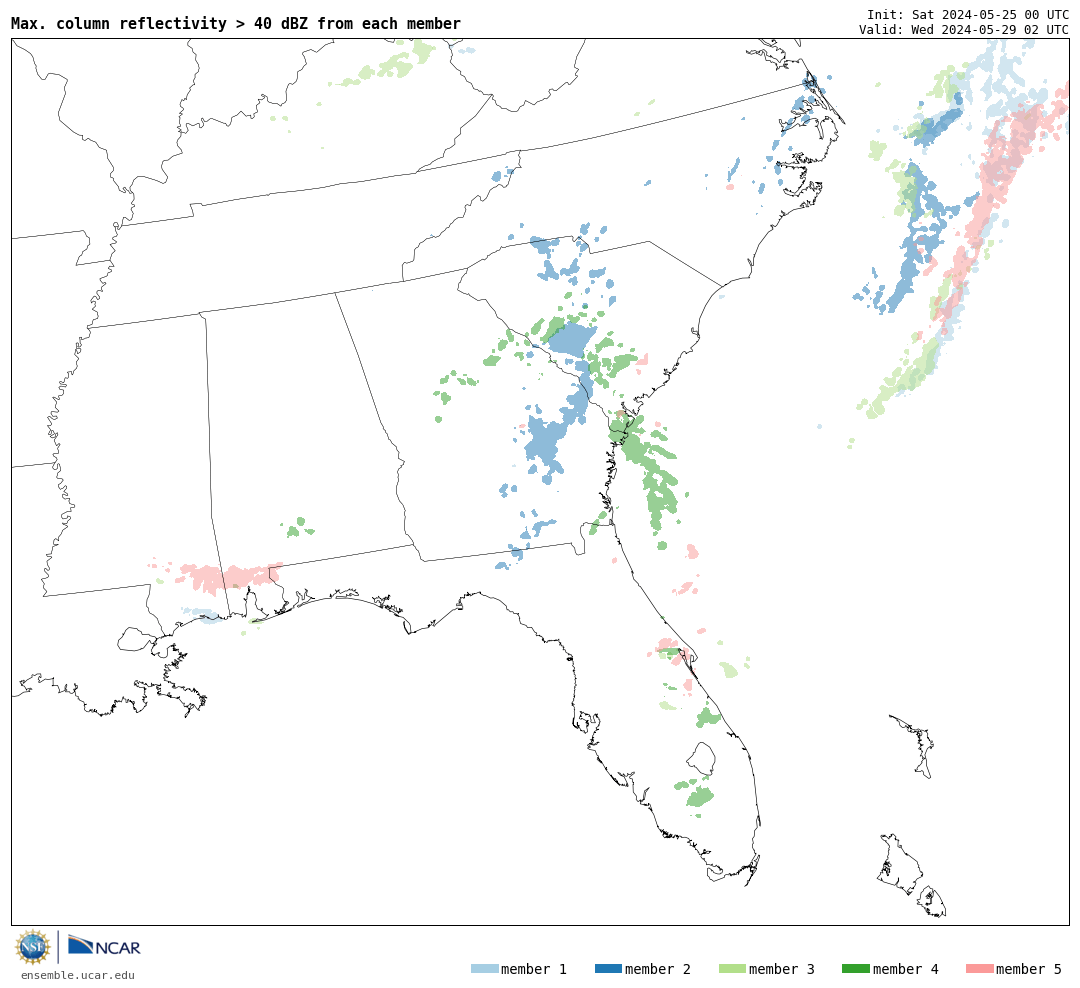Click the member 1 light blue swatch
1080x988 pixels.
(x=485, y=969)
